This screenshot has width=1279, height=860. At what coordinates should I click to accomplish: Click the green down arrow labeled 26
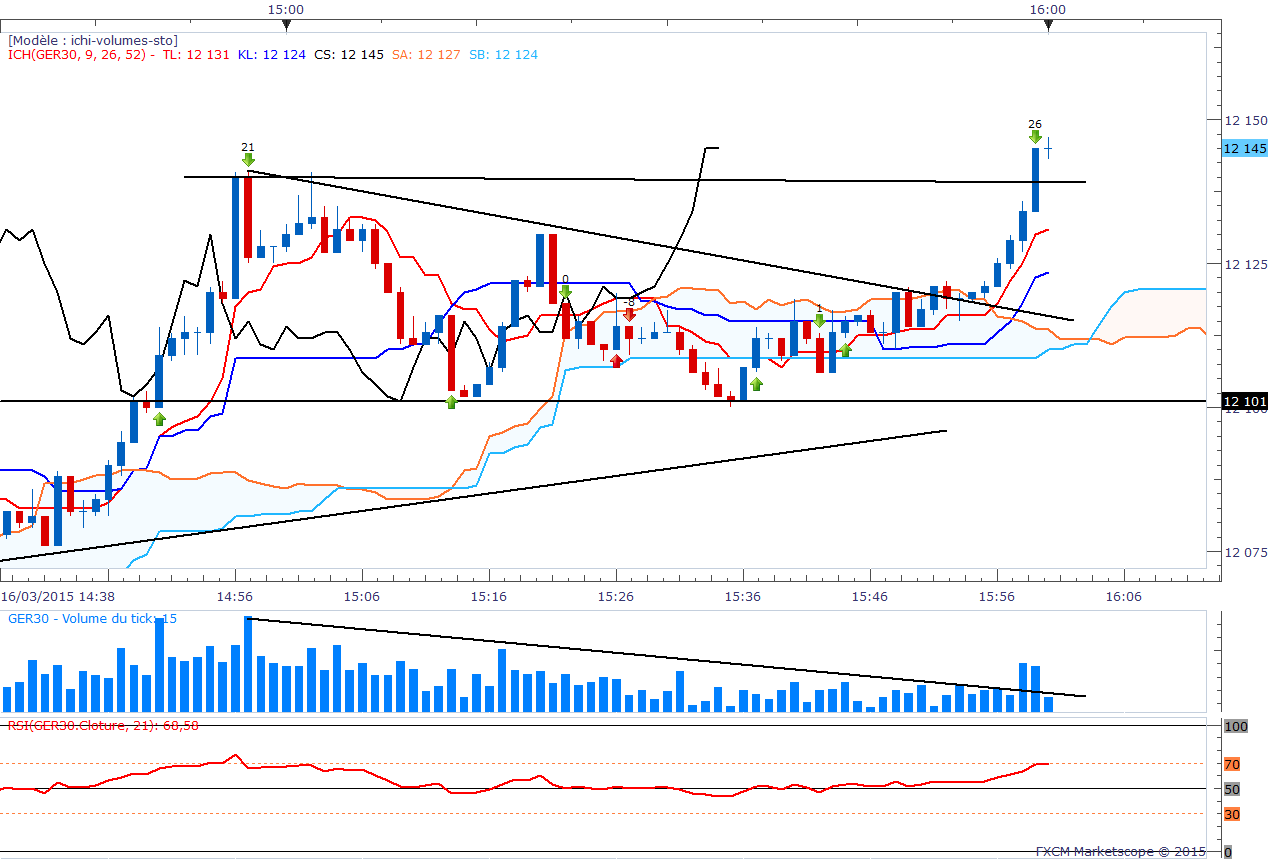point(1035,137)
